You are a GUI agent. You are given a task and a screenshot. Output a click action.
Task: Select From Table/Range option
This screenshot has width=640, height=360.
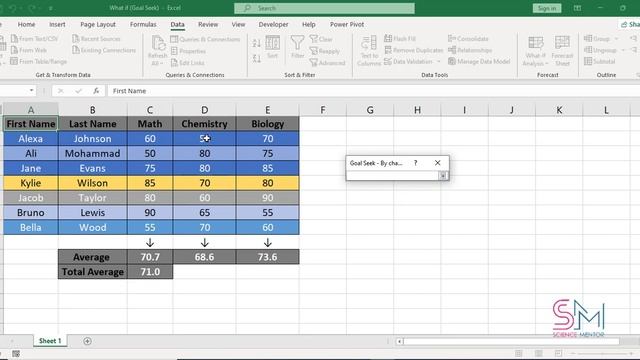click(x=38, y=62)
